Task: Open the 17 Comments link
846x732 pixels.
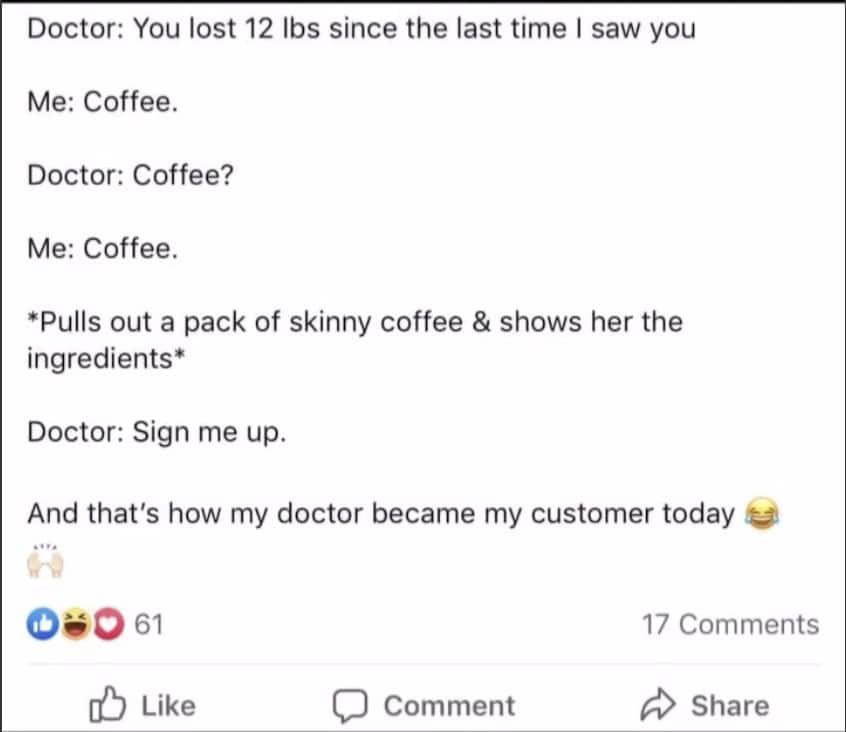Action: point(730,624)
